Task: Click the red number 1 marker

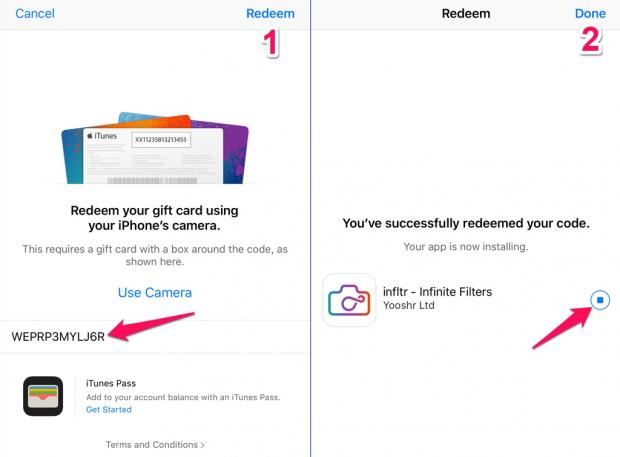Action: tap(270, 43)
